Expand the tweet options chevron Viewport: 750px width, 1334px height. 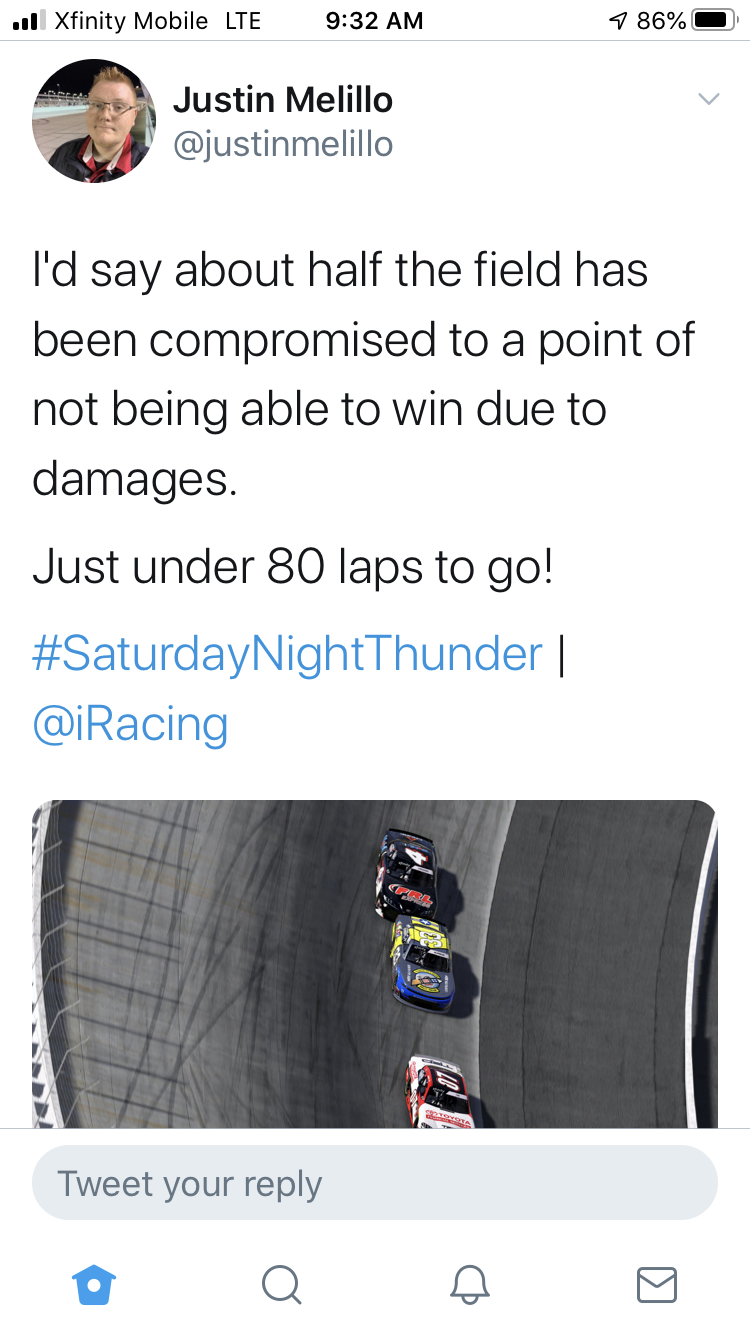[x=708, y=99]
